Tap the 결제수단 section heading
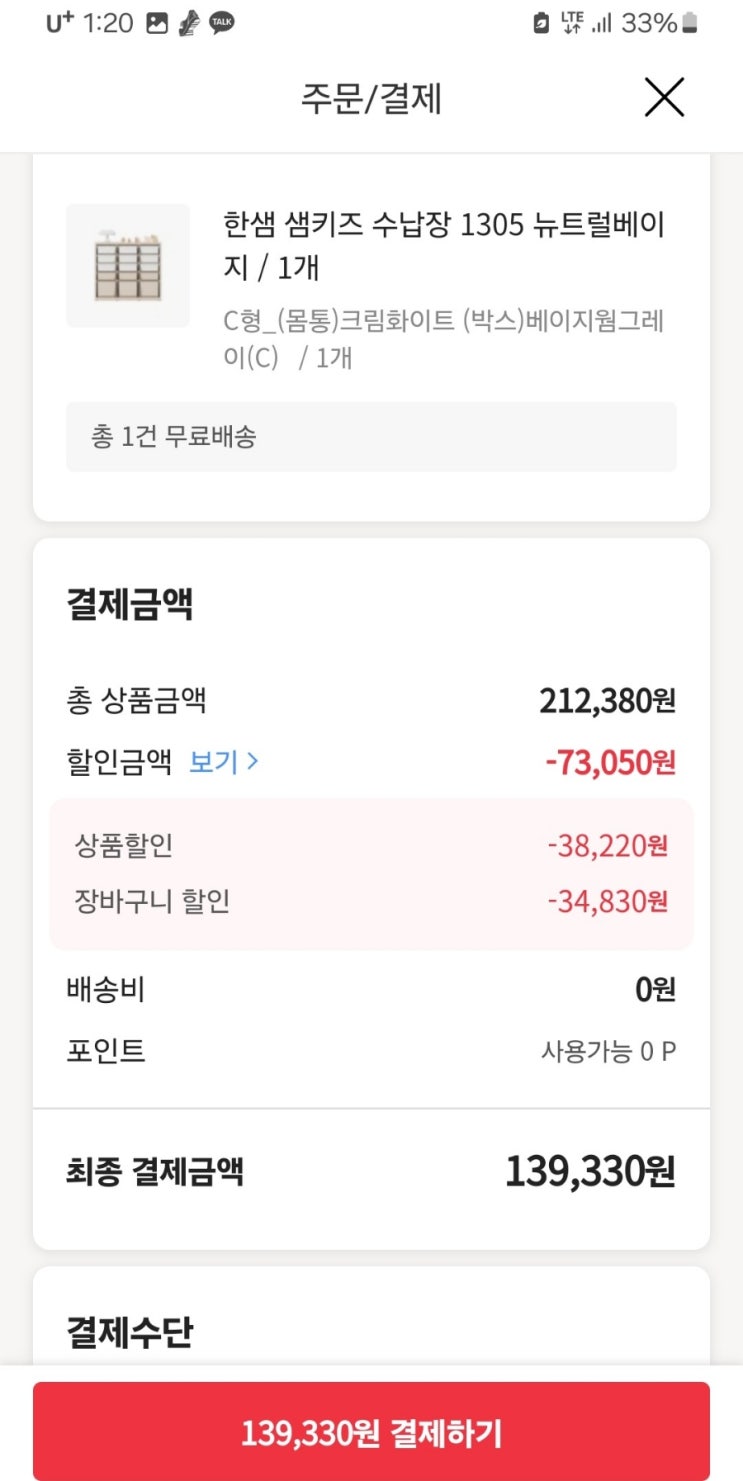This screenshot has width=743, height=1481. [x=130, y=1332]
